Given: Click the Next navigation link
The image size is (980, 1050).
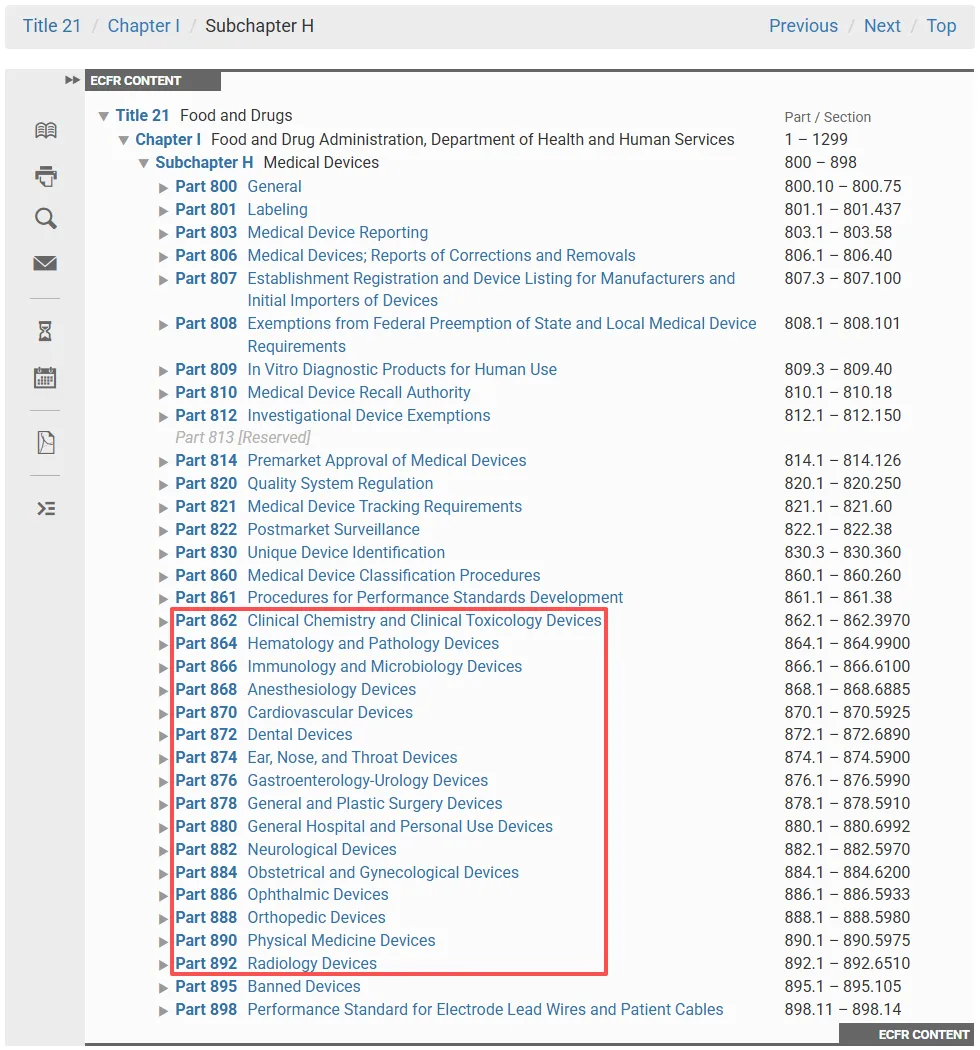Looking at the screenshot, I should pos(882,25).
